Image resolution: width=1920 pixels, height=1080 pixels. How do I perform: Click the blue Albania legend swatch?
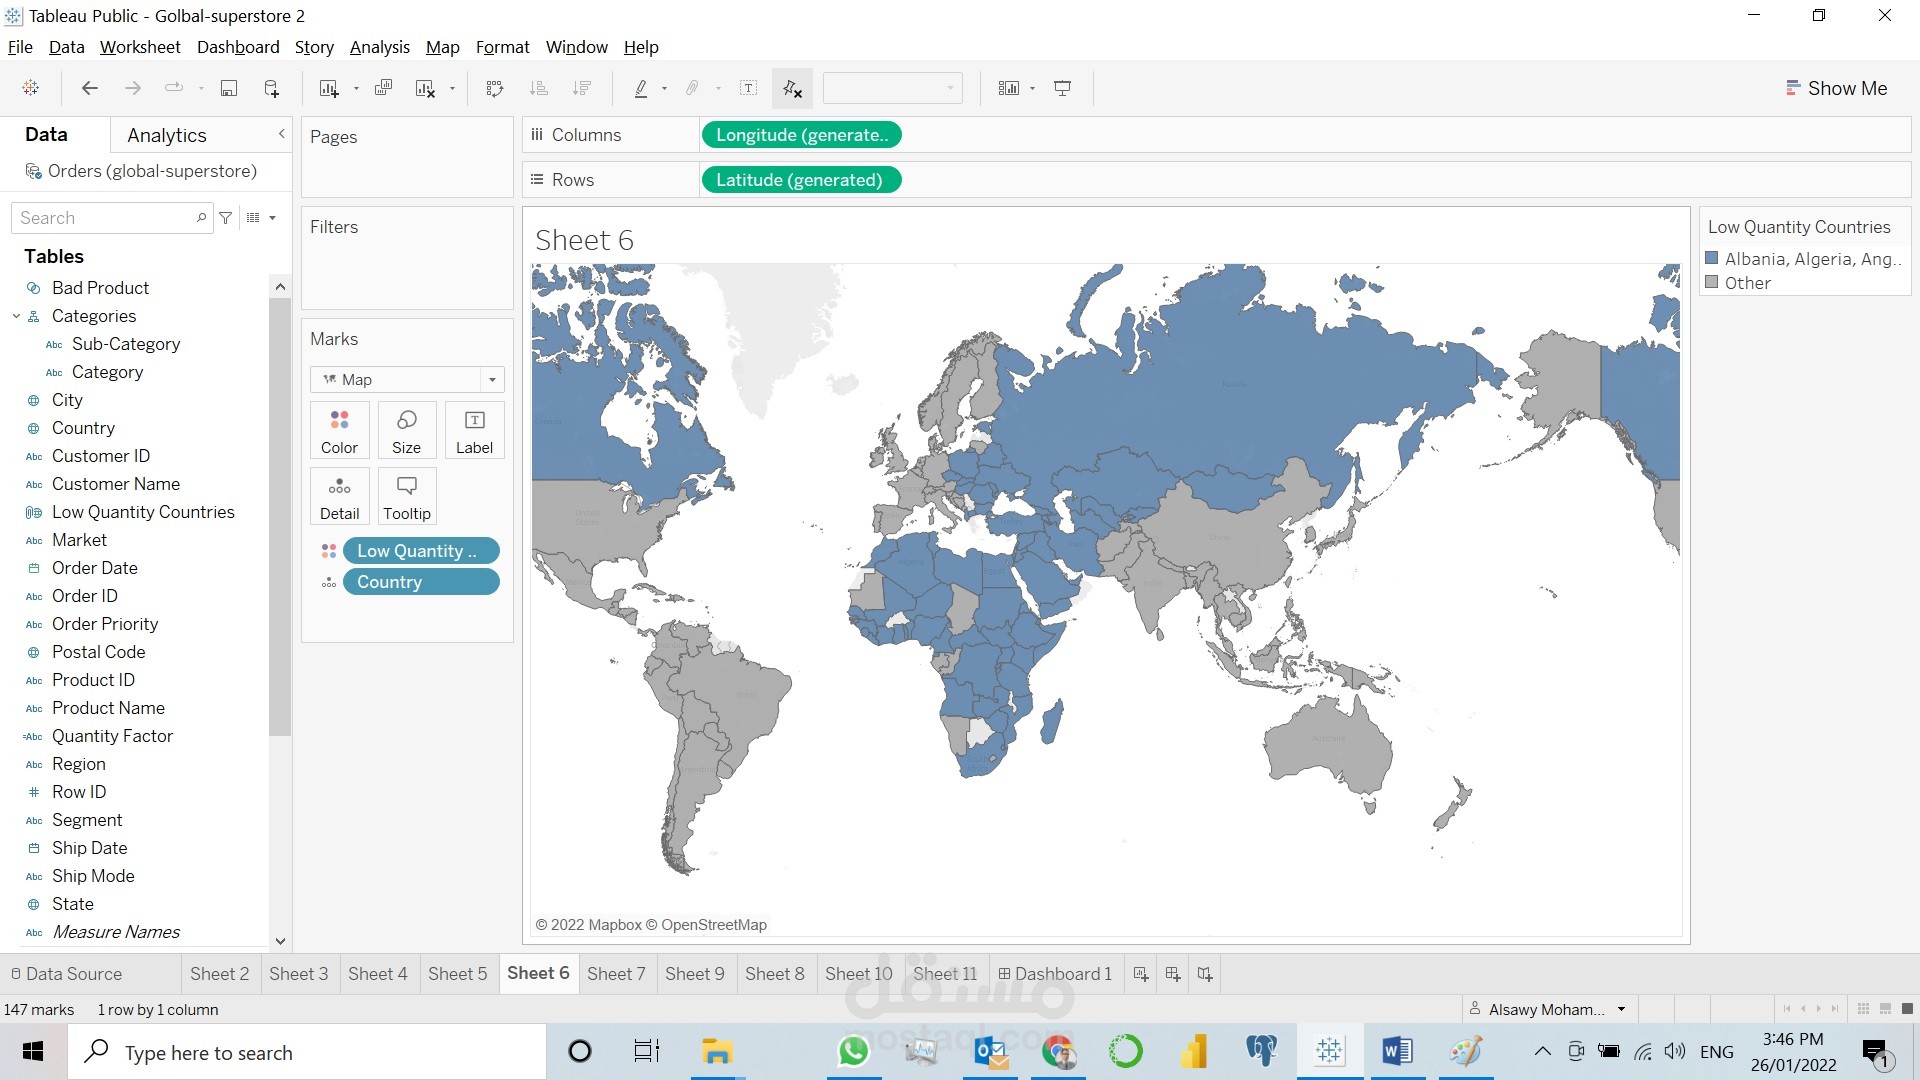click(x=1712, y=259)
